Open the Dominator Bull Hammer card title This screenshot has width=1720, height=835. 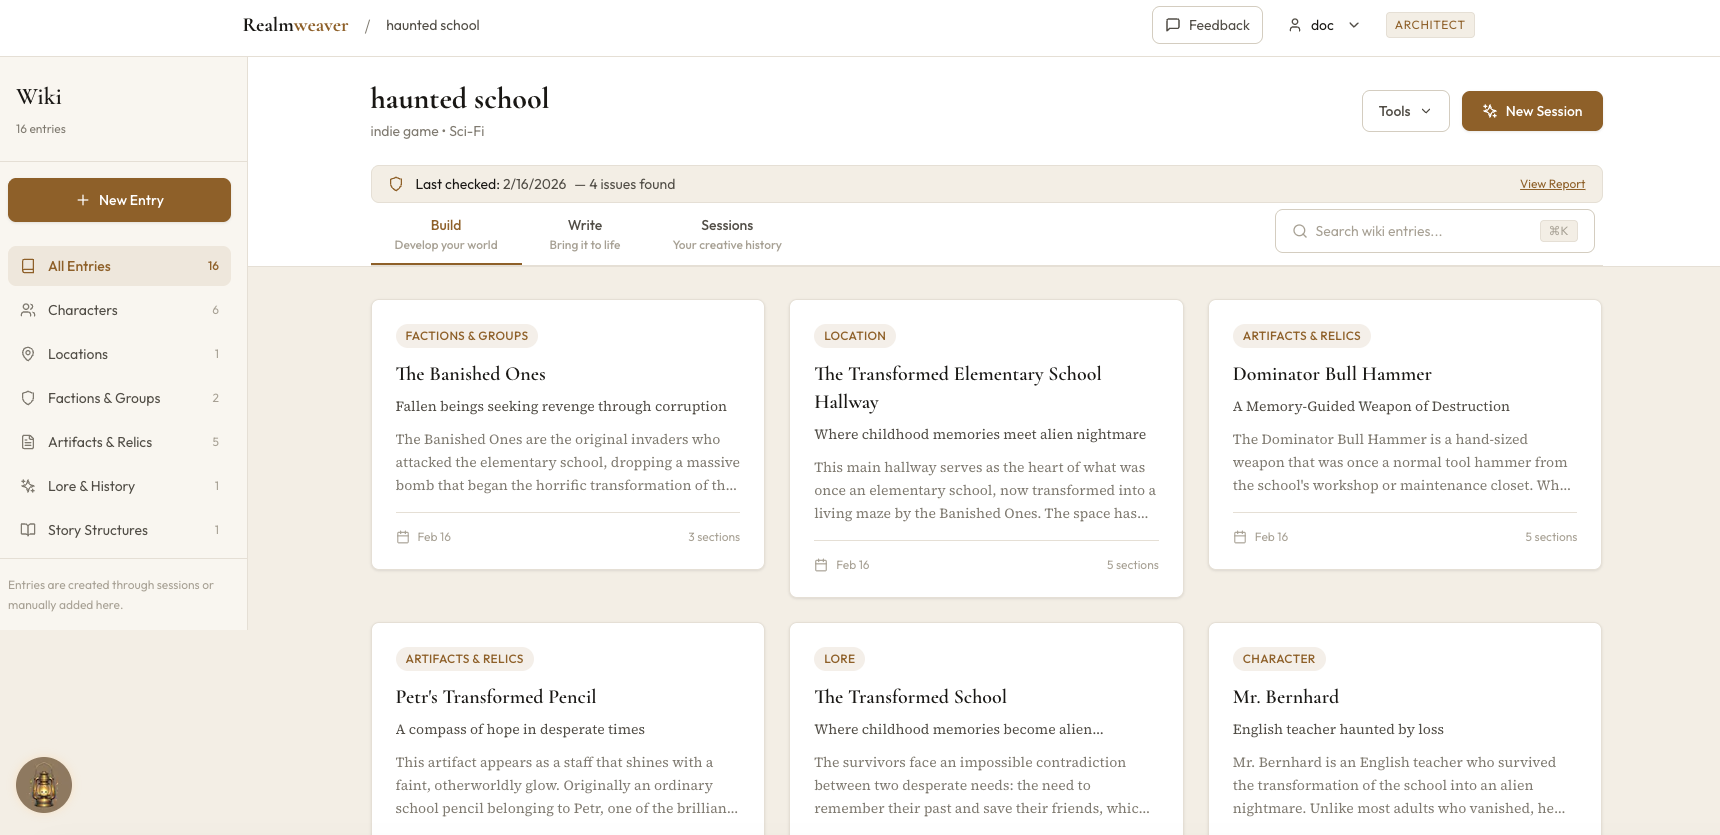[x=1332, y=374]
